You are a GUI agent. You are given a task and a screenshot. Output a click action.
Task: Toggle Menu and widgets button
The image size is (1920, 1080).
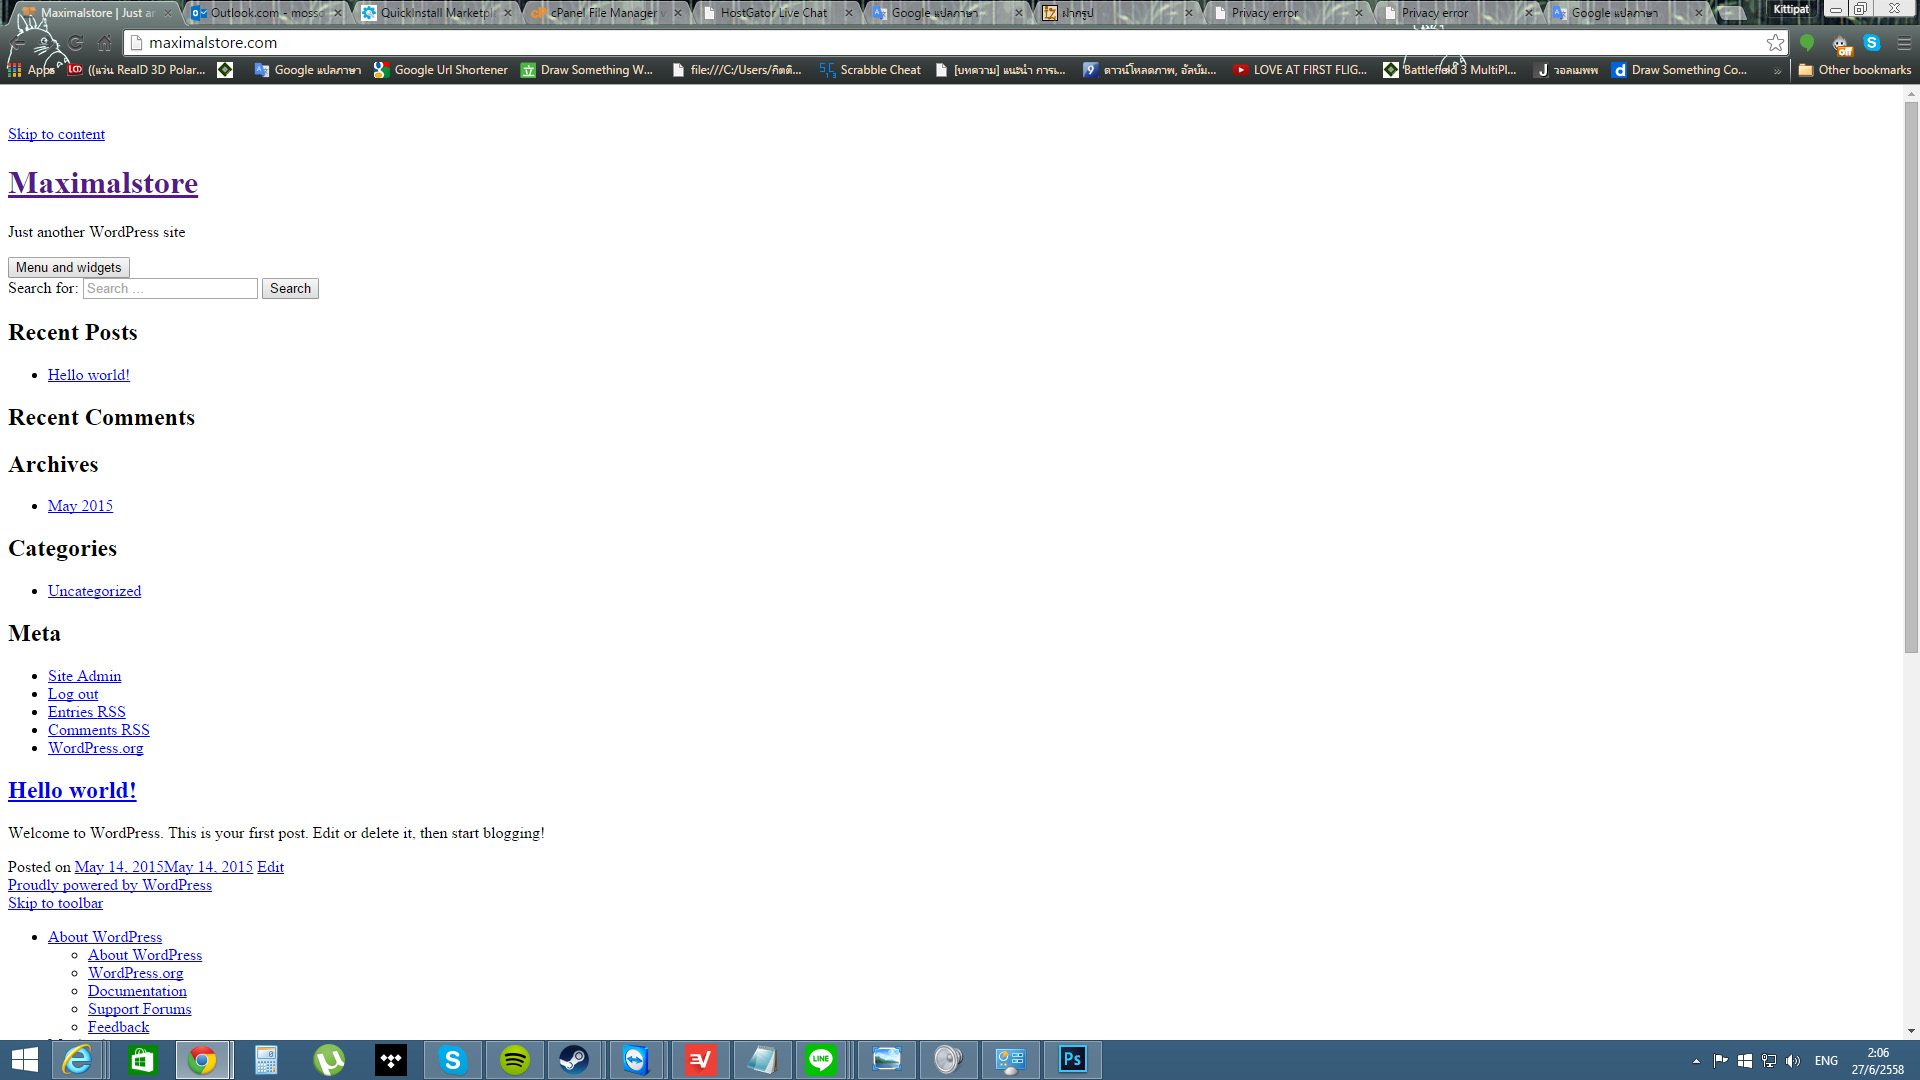69,267
